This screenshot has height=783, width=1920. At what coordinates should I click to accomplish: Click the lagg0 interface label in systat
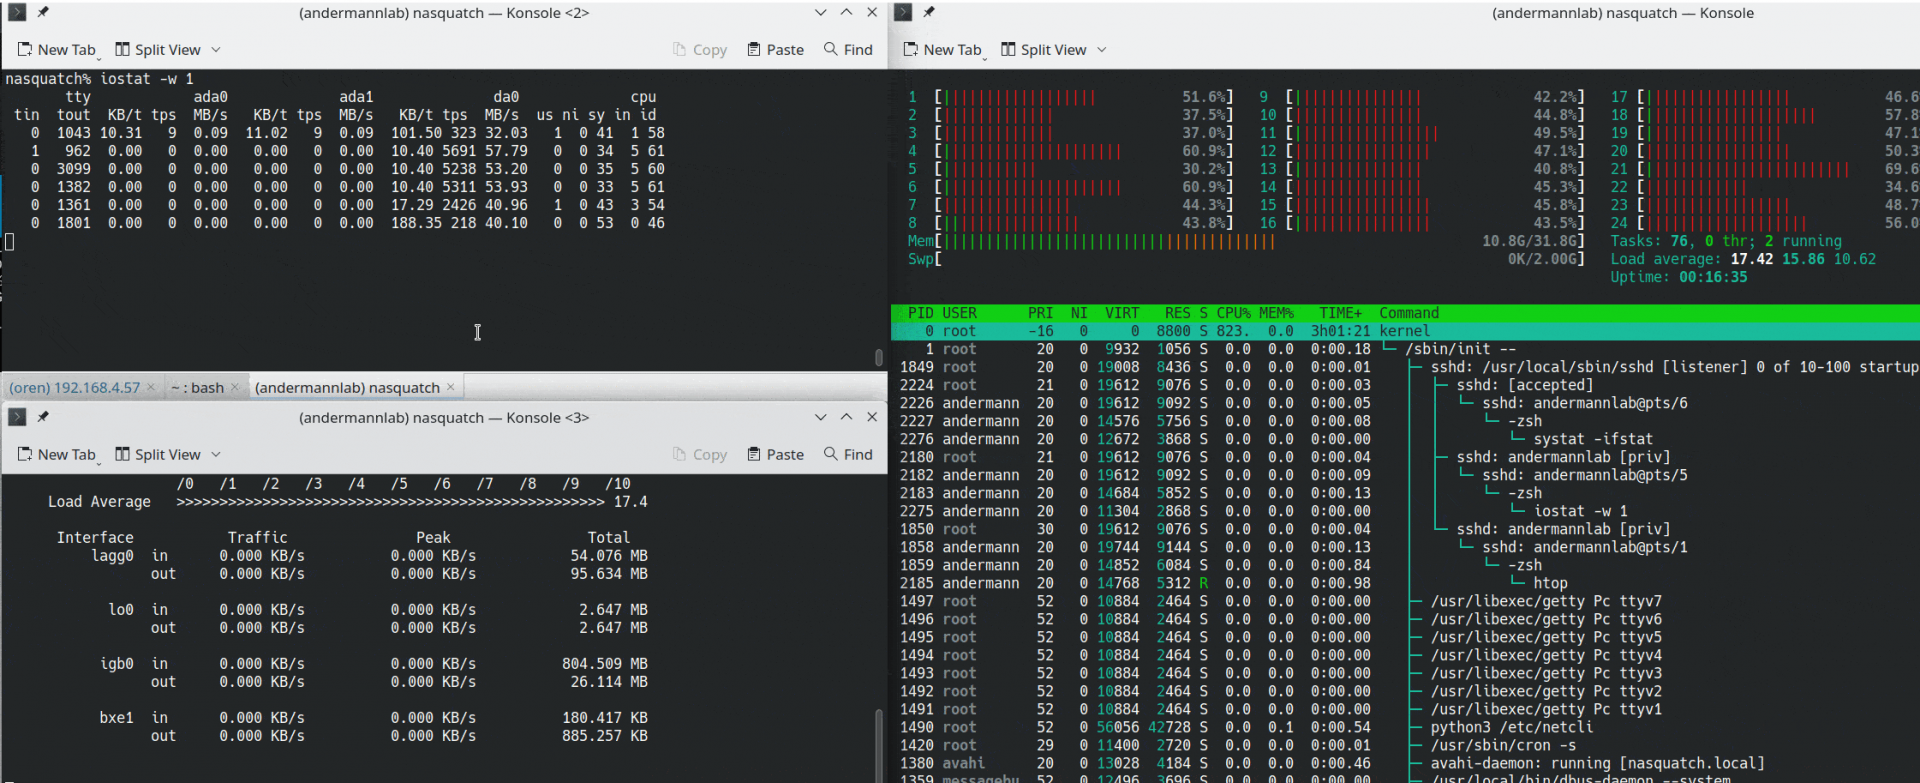pyautogui.click(x=112, y=556)
